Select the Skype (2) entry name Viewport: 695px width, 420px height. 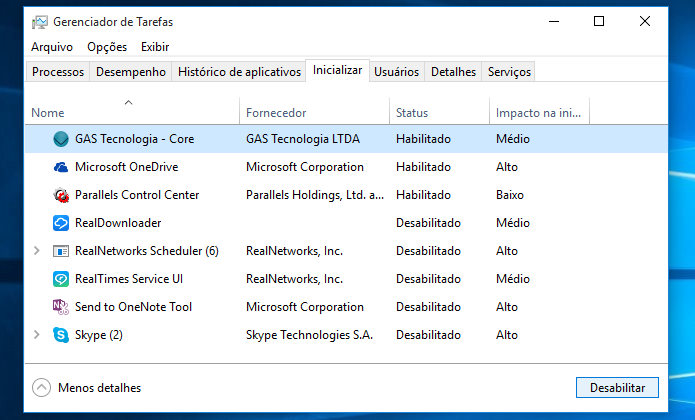[98, 335]
